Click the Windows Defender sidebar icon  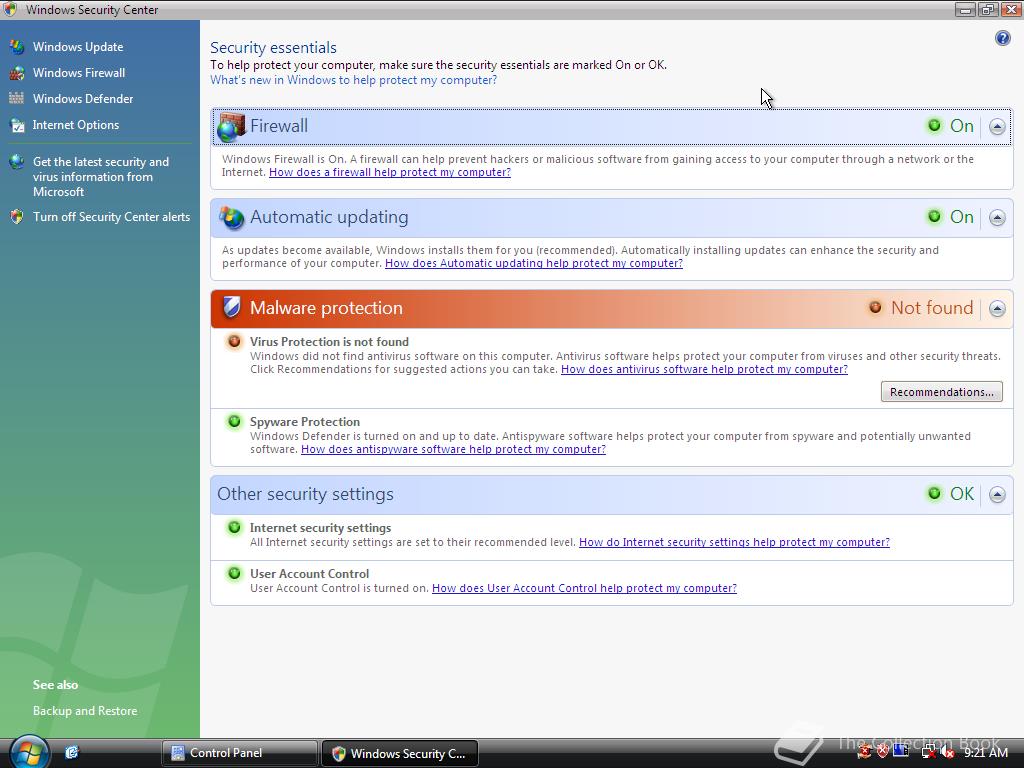[x=17, y=99]
